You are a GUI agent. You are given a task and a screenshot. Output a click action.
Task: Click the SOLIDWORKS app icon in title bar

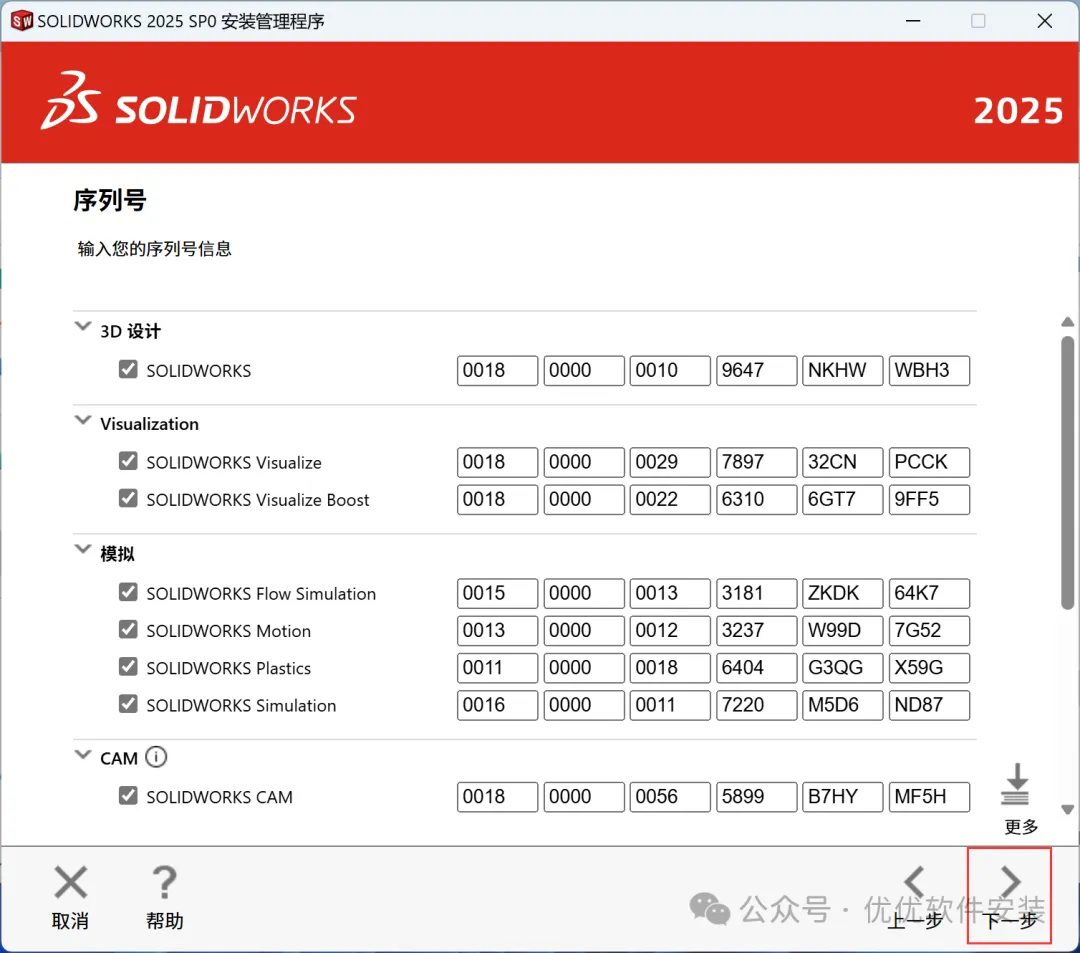(x=21, y=21)
